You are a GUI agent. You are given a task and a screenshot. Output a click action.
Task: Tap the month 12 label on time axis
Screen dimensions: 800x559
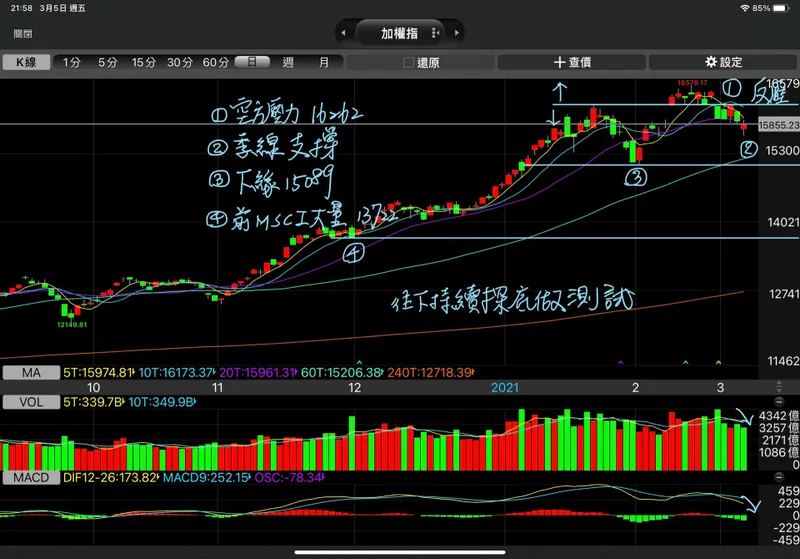[x=355, y=388]
